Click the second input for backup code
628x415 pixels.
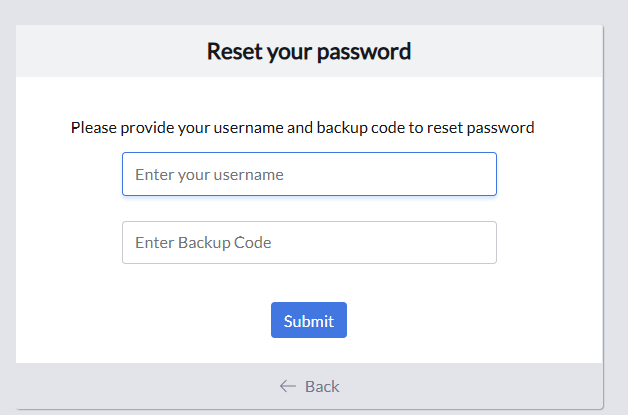[309, 242]
